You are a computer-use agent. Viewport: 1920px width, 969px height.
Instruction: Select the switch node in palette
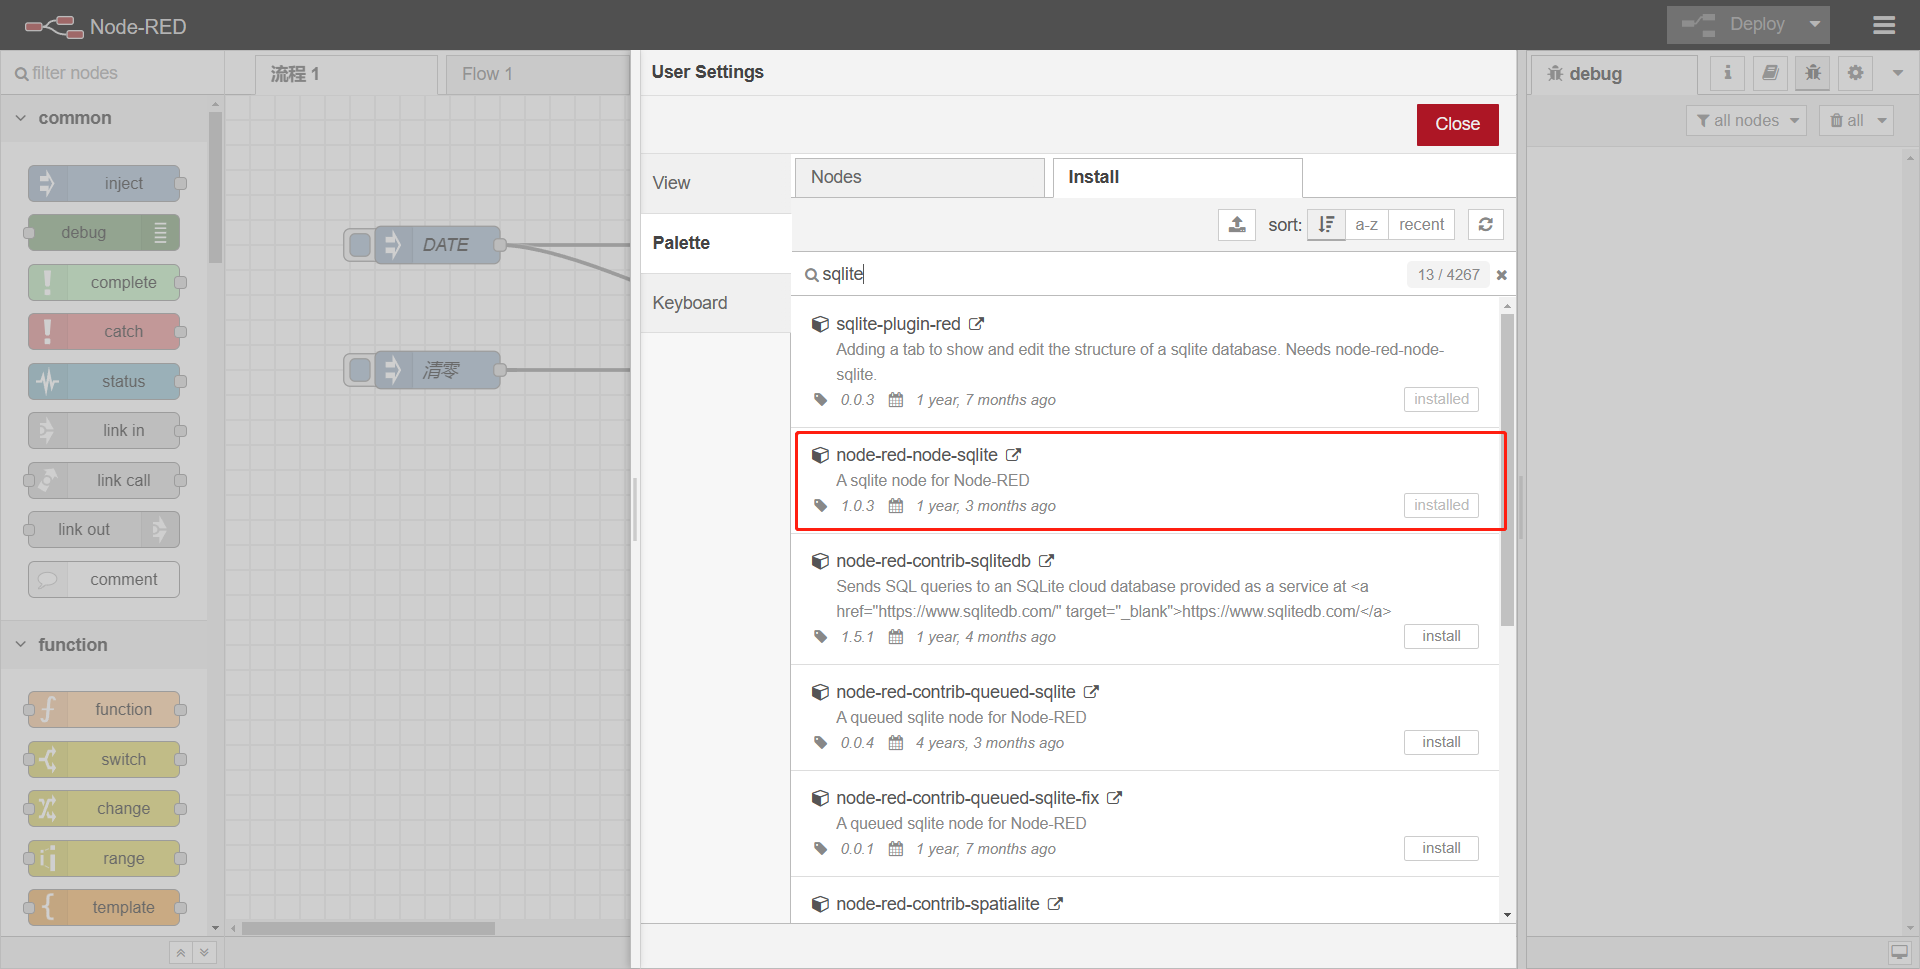point(105,760)
